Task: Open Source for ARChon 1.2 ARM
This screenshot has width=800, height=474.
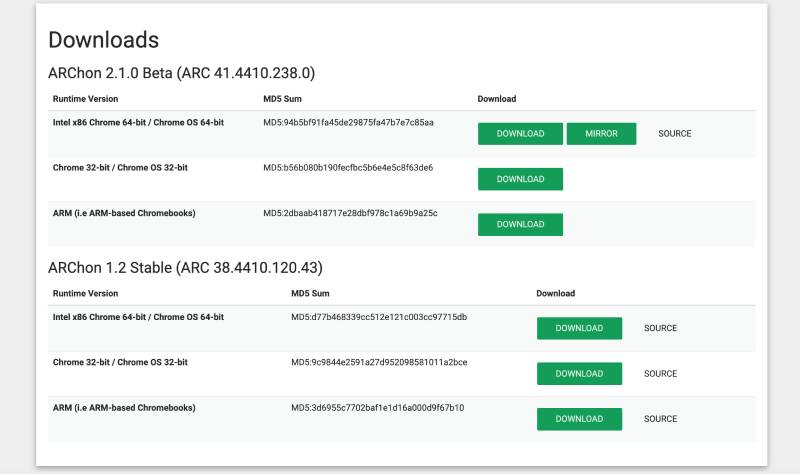Action: point(660,419)
